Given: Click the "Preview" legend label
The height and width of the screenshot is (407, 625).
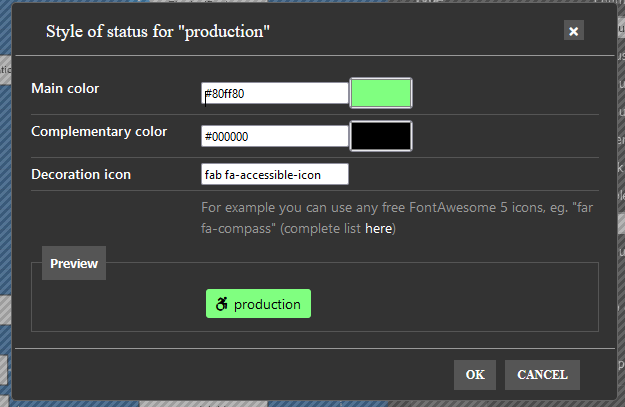Looking at the screenshot, I should [74, 264].
